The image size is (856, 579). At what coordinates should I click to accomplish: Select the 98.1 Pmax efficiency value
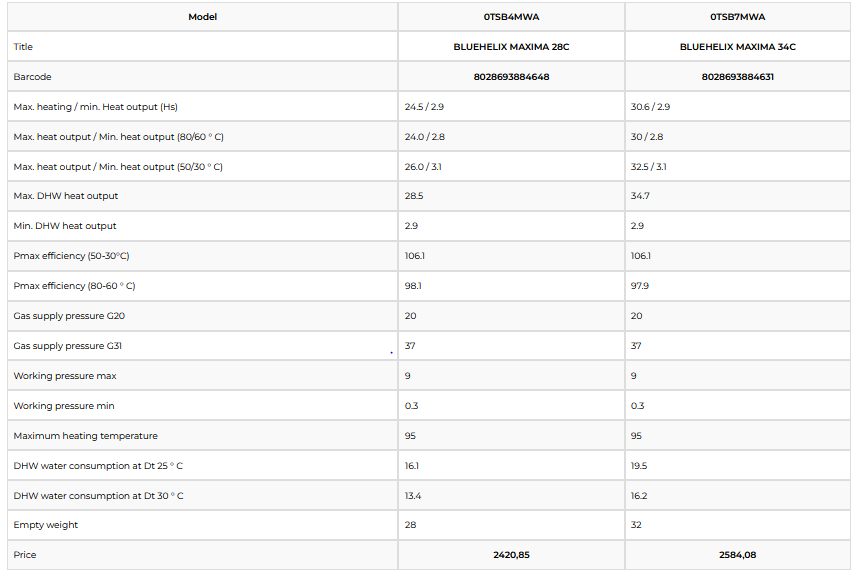click(x=413, y=286)
